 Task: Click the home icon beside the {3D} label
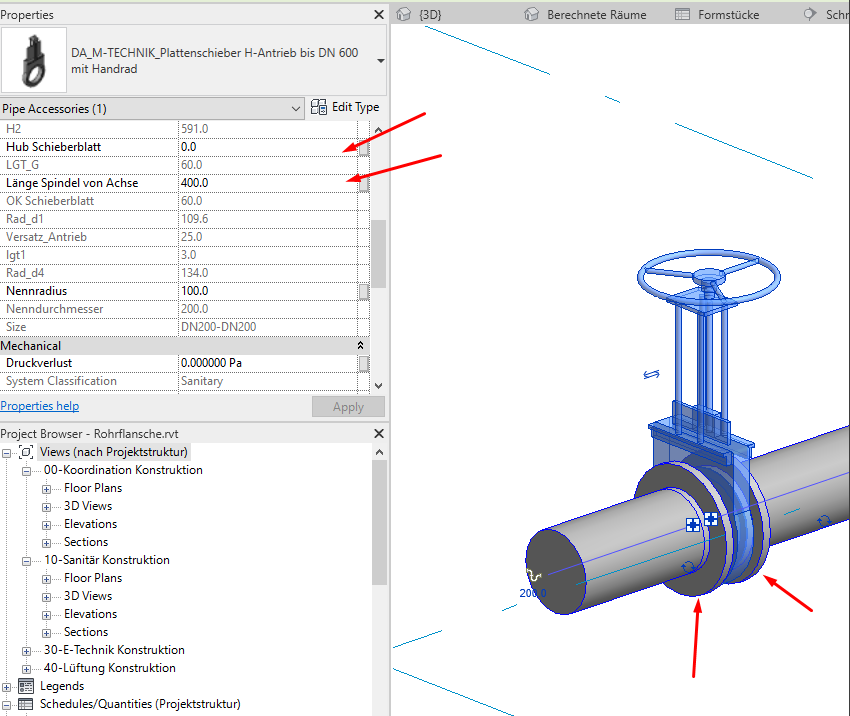[x=403, y=14]
